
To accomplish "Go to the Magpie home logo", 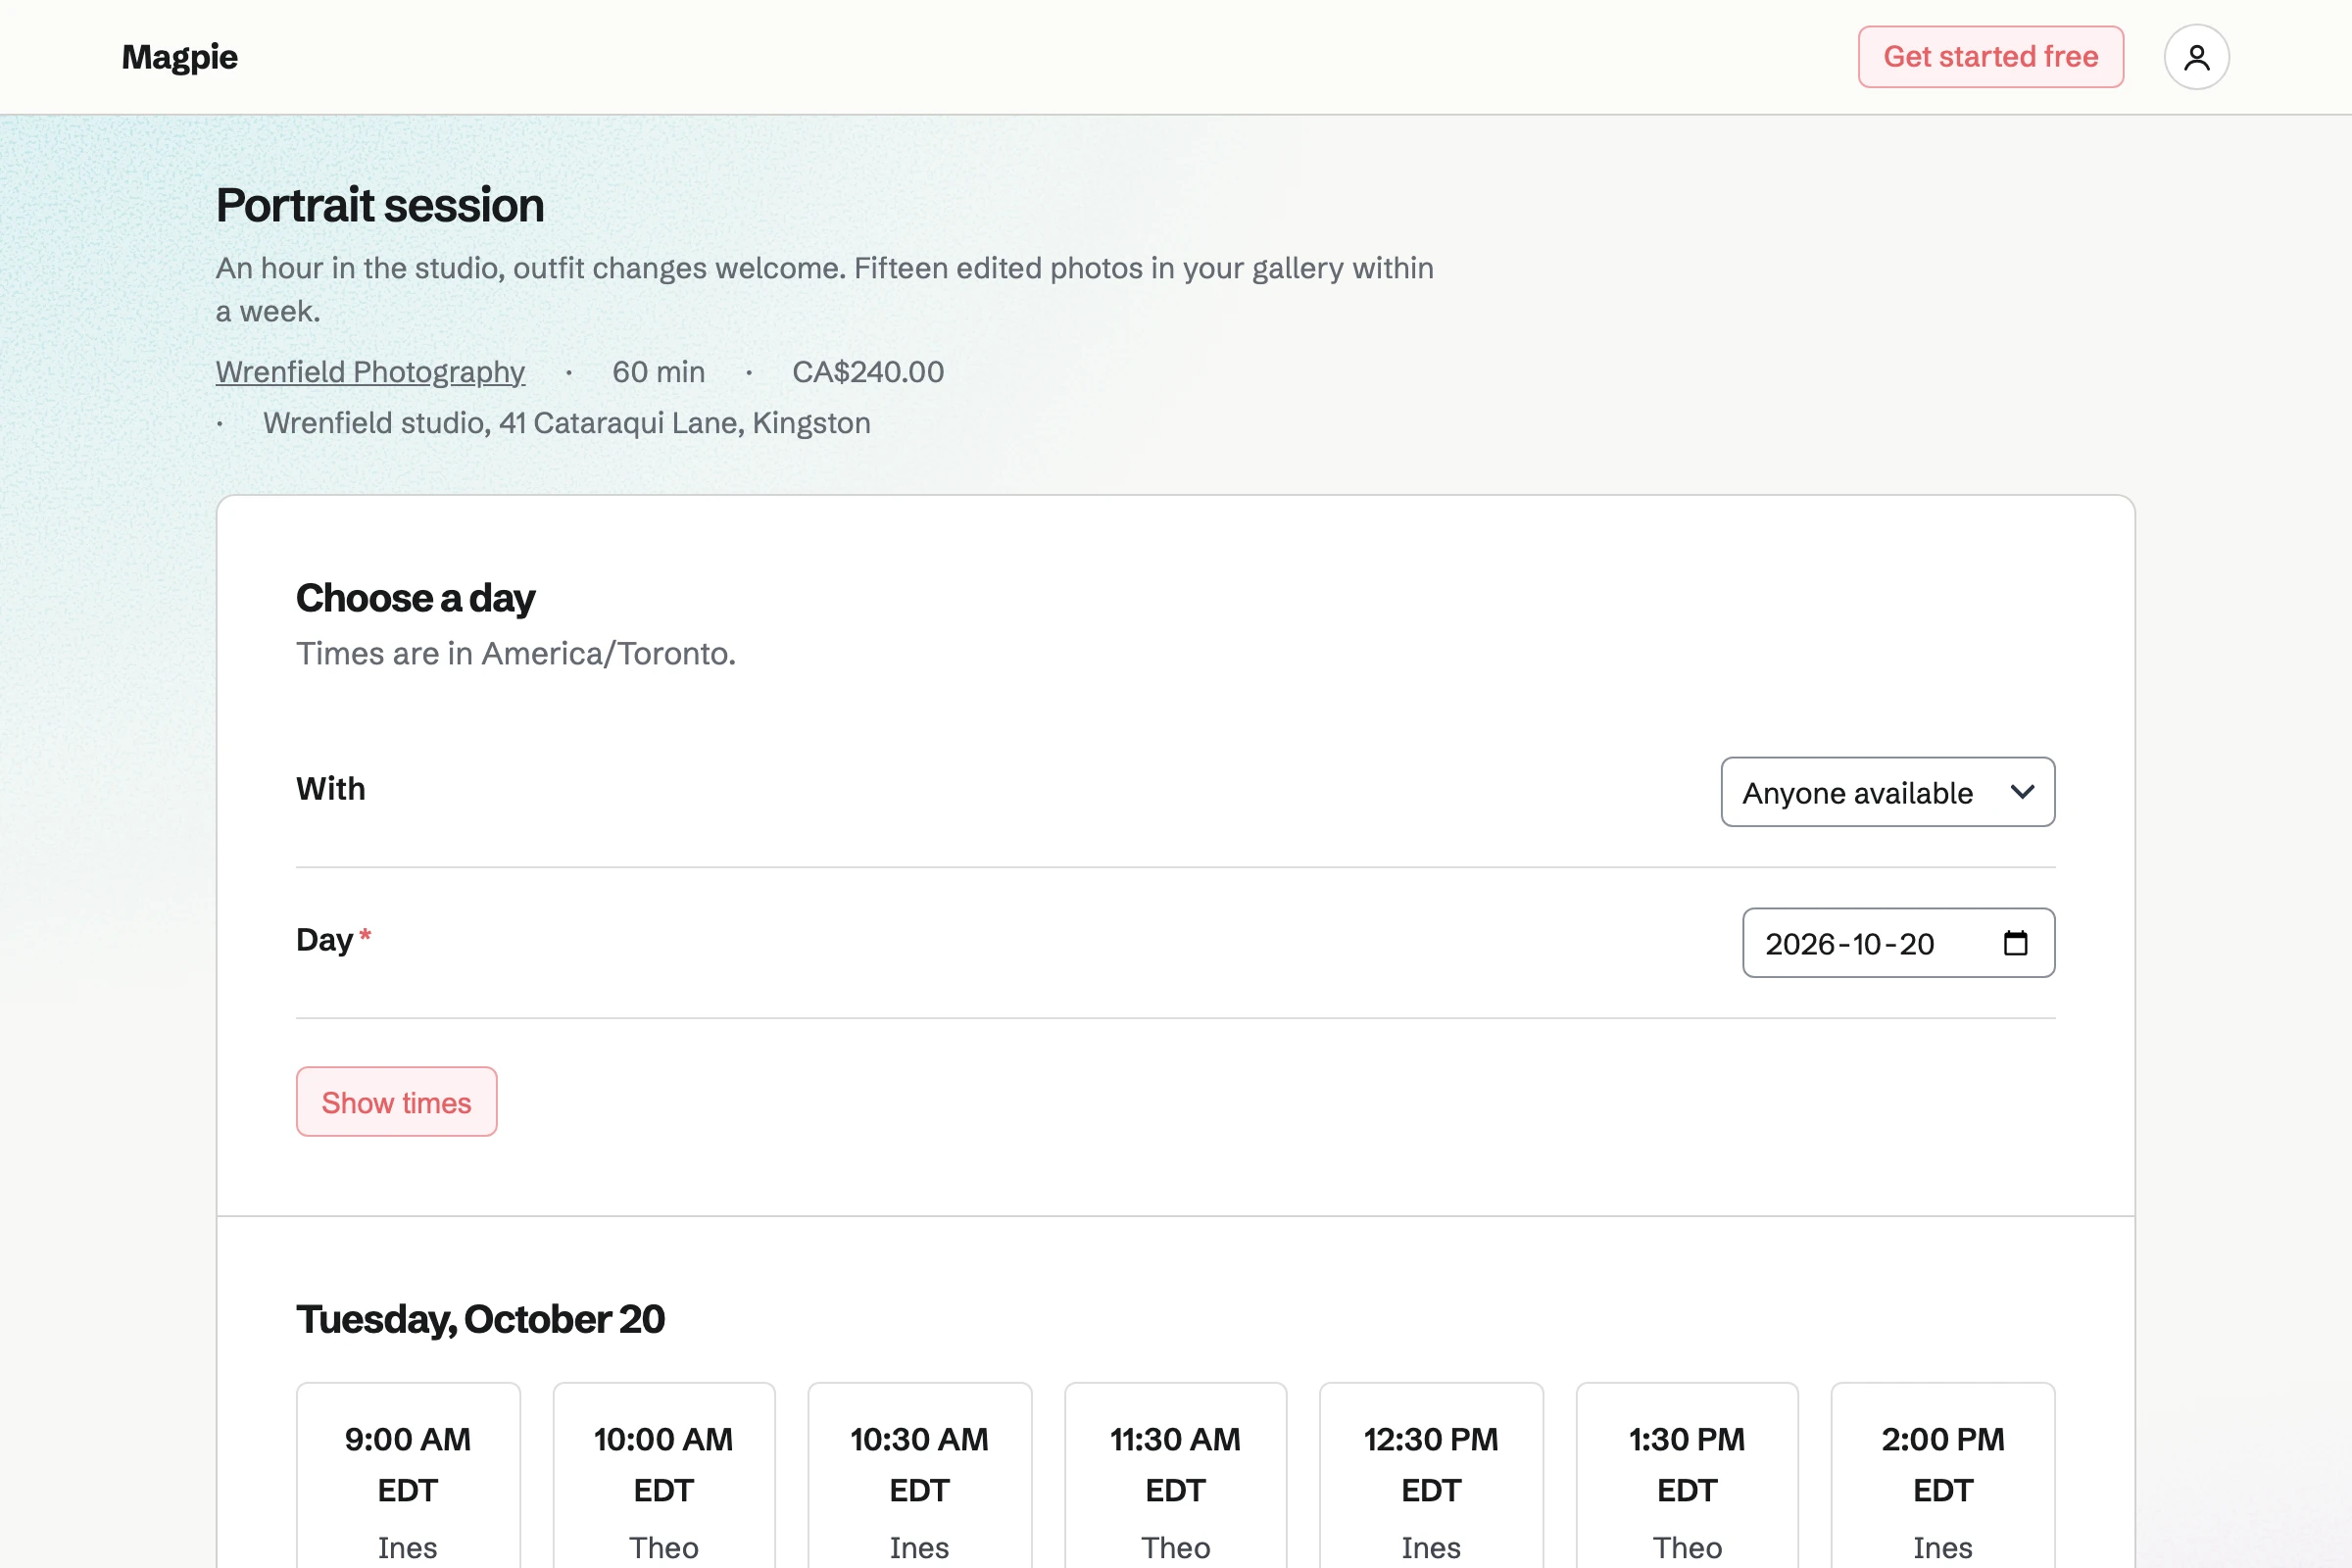I will [x=180, y=57].
